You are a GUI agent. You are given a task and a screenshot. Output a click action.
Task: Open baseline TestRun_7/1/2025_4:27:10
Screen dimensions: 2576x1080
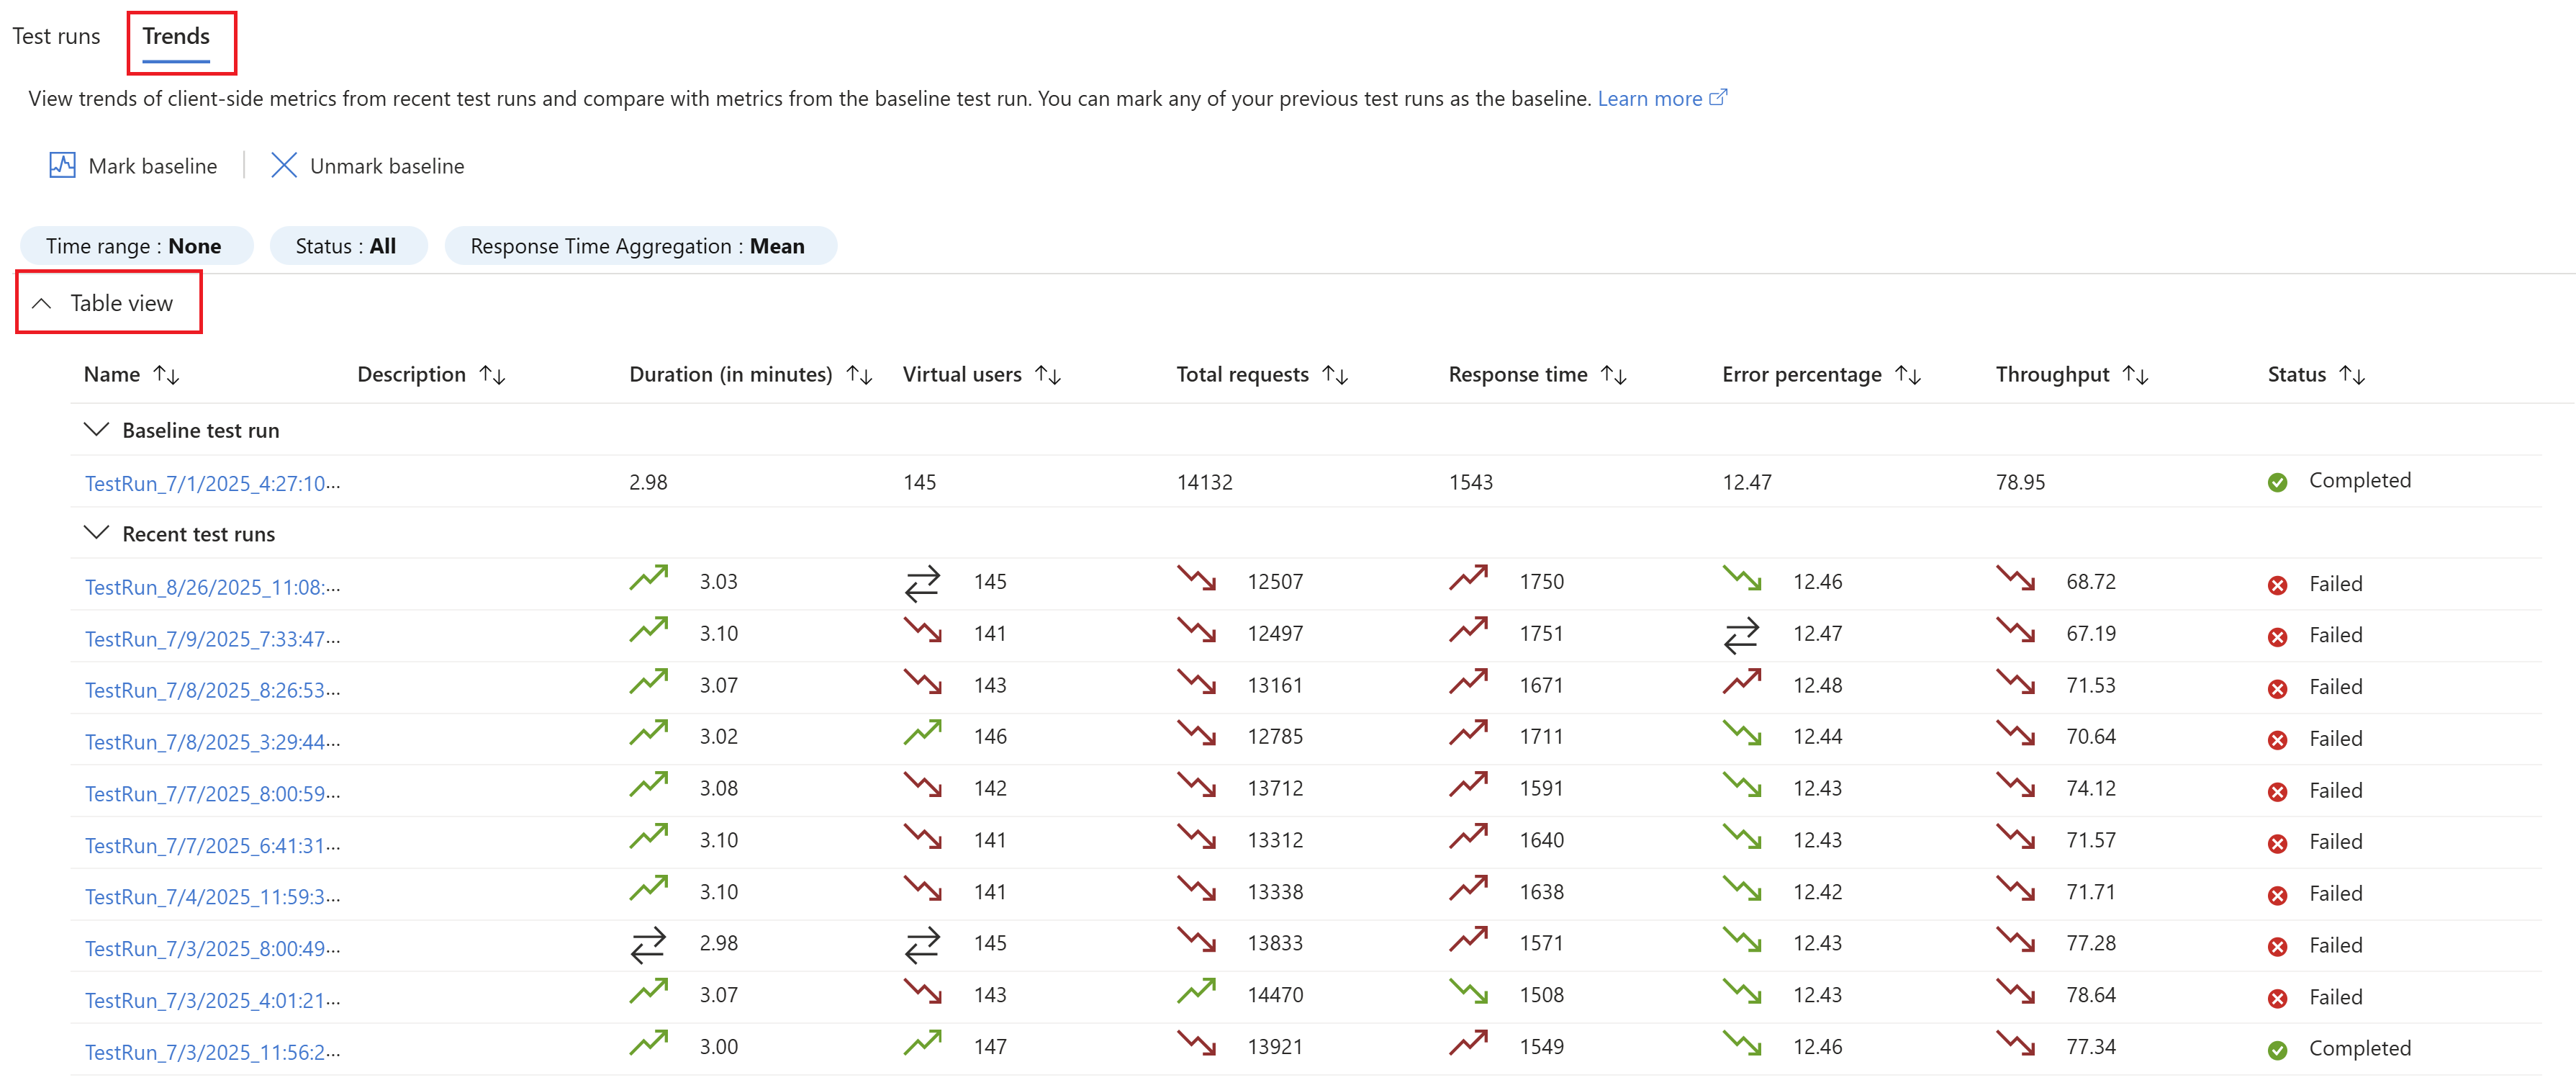[212, 483]
